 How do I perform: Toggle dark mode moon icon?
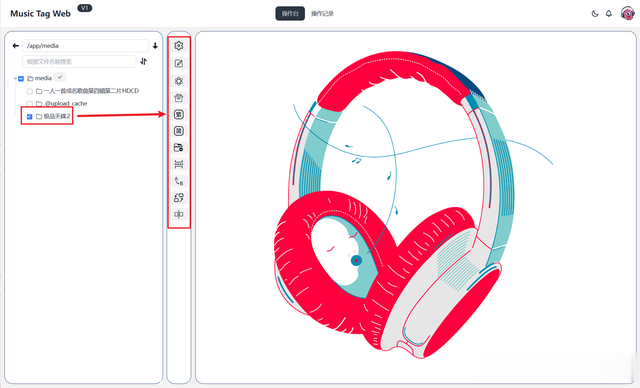coord(595,13)
